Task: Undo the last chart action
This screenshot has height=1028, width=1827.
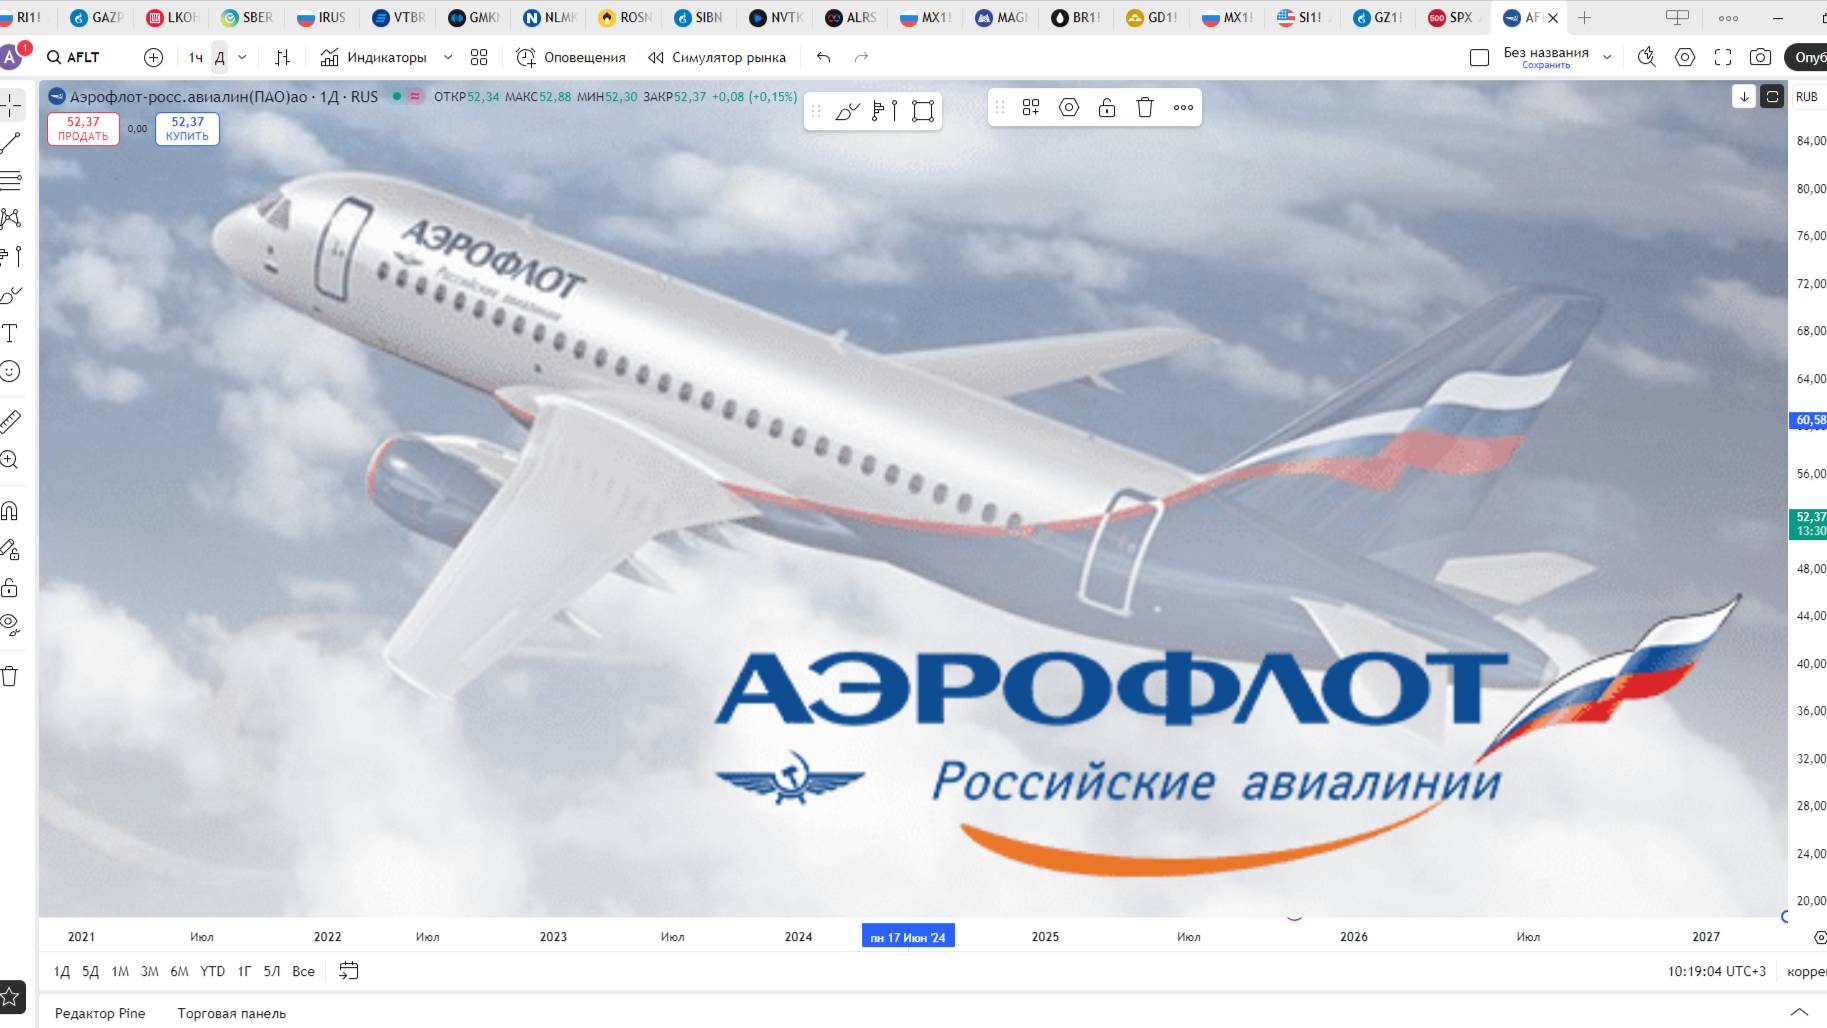Action: (824, 57)
